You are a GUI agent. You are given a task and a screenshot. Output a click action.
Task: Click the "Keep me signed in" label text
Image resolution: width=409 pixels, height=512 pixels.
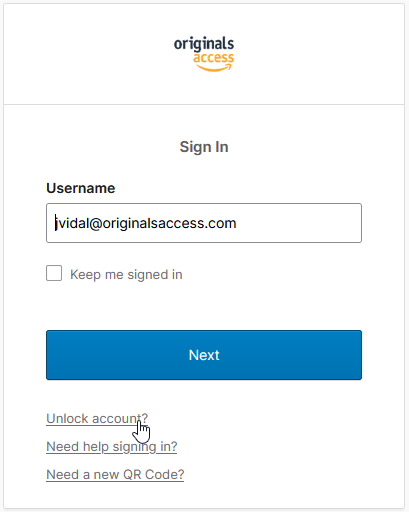click(126, 275)
